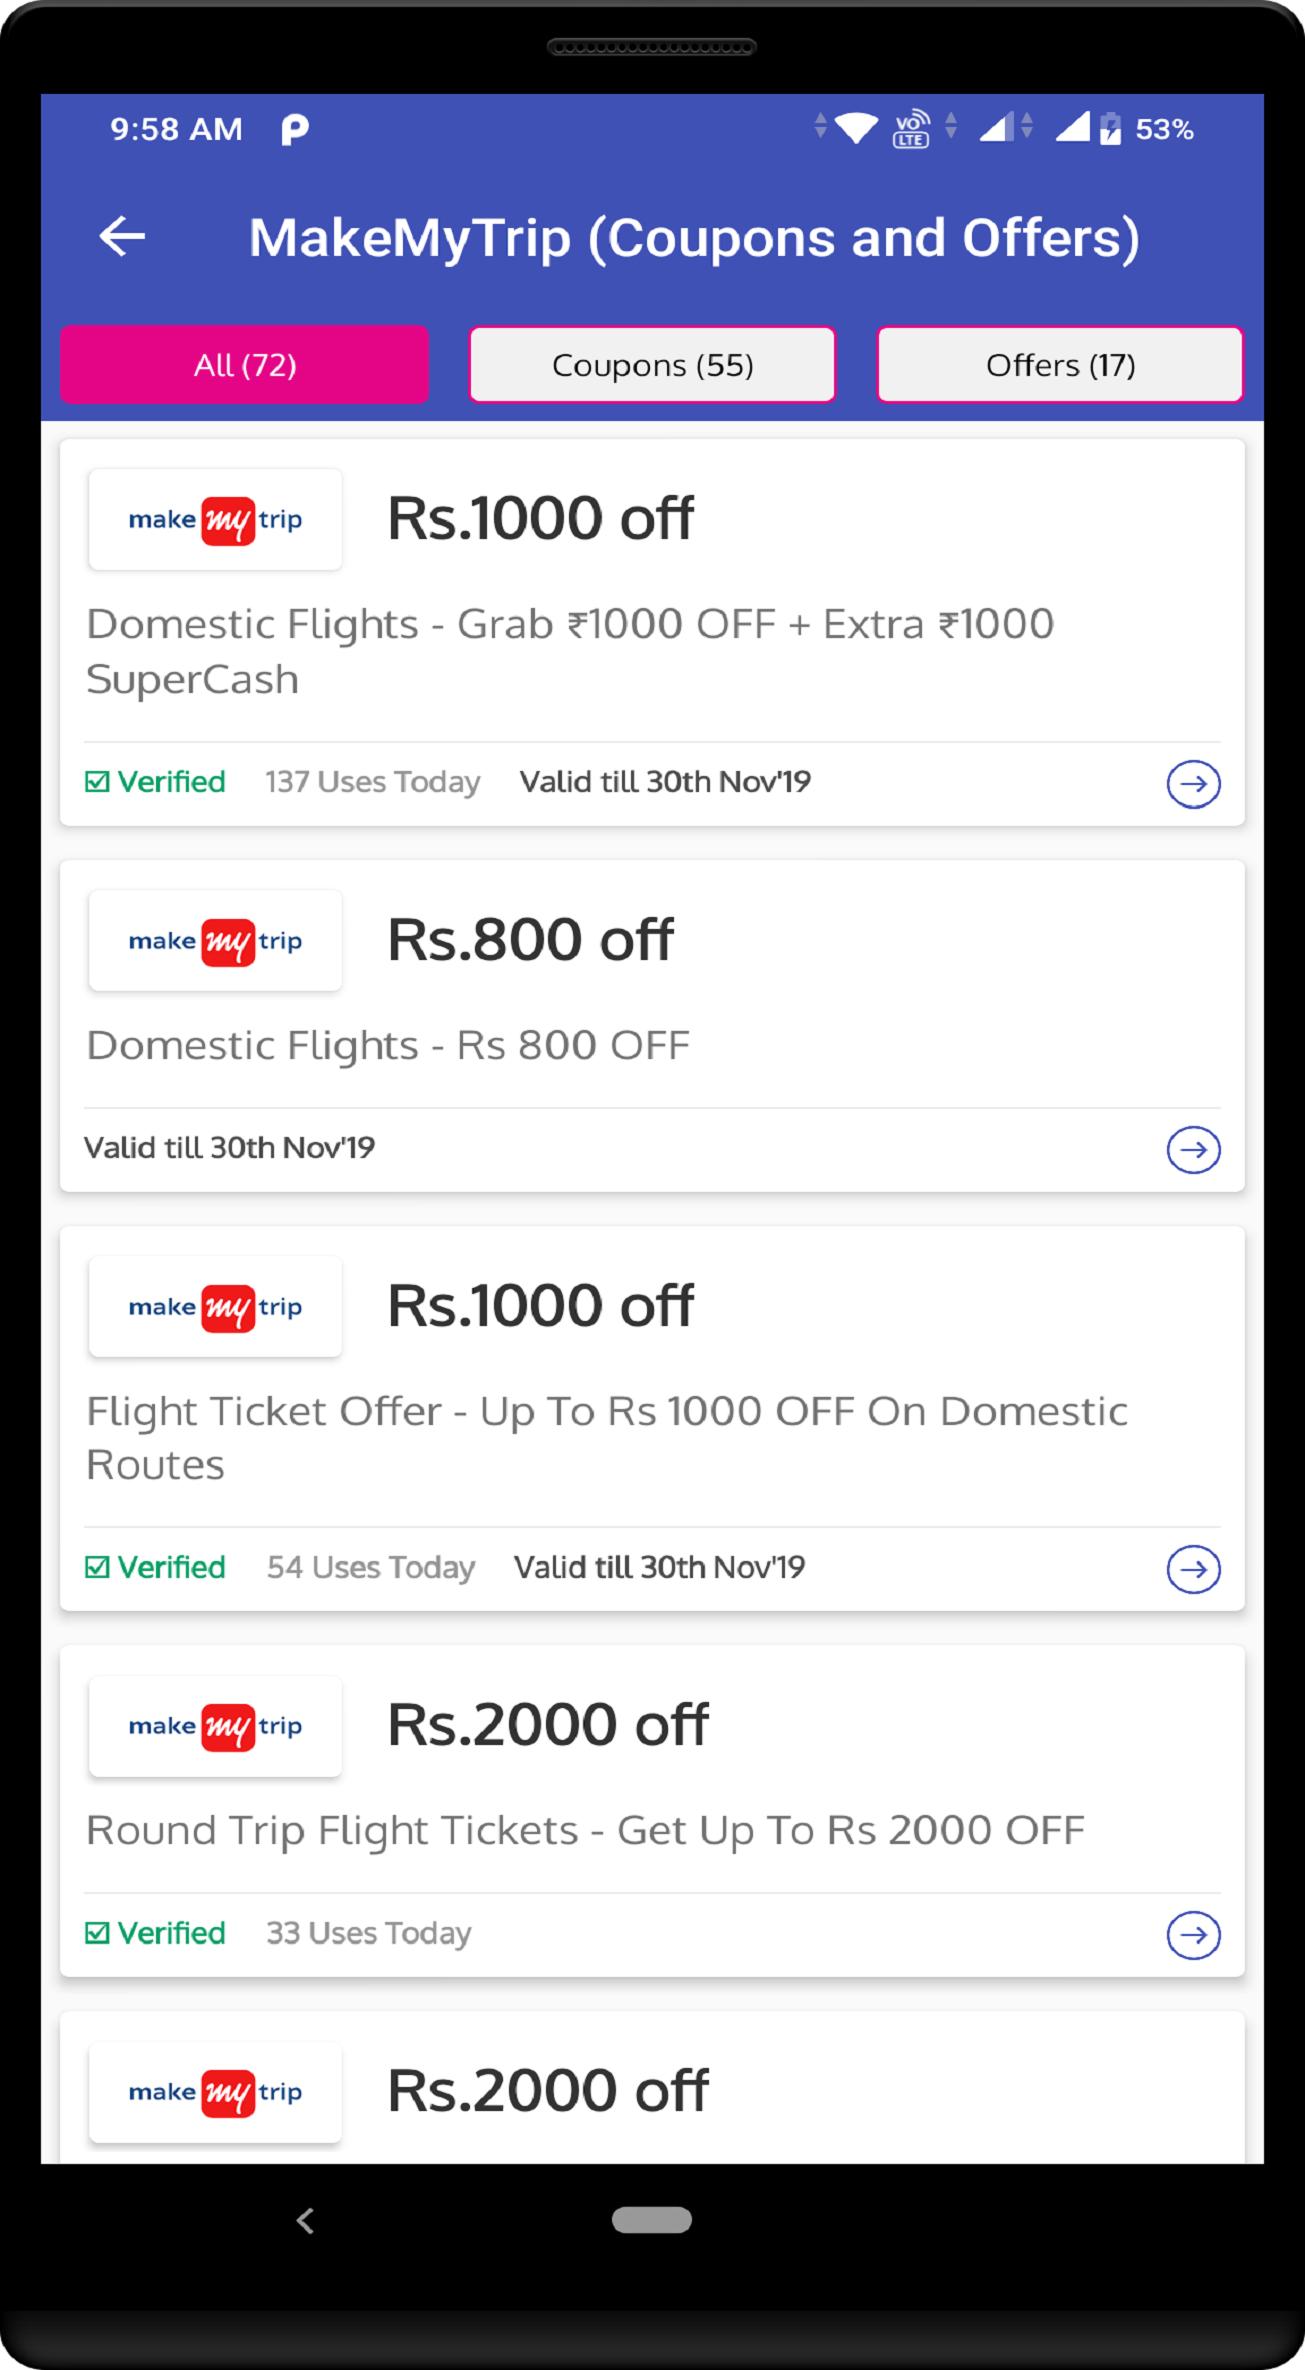This screenshot has width=1305, height=2370.
Task: Tap MakeMyTrip logo on SuperCash coupon
Action: [x=215, y=520]
